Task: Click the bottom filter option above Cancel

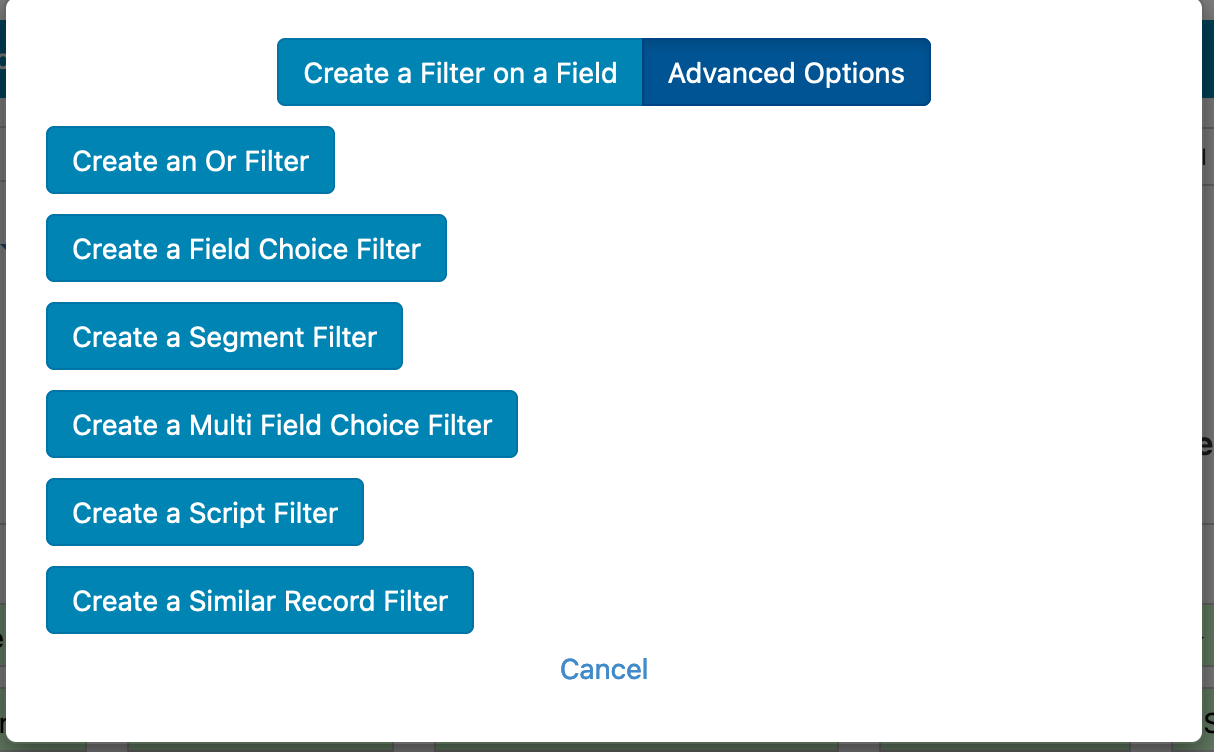Action: tap(259, 600)
